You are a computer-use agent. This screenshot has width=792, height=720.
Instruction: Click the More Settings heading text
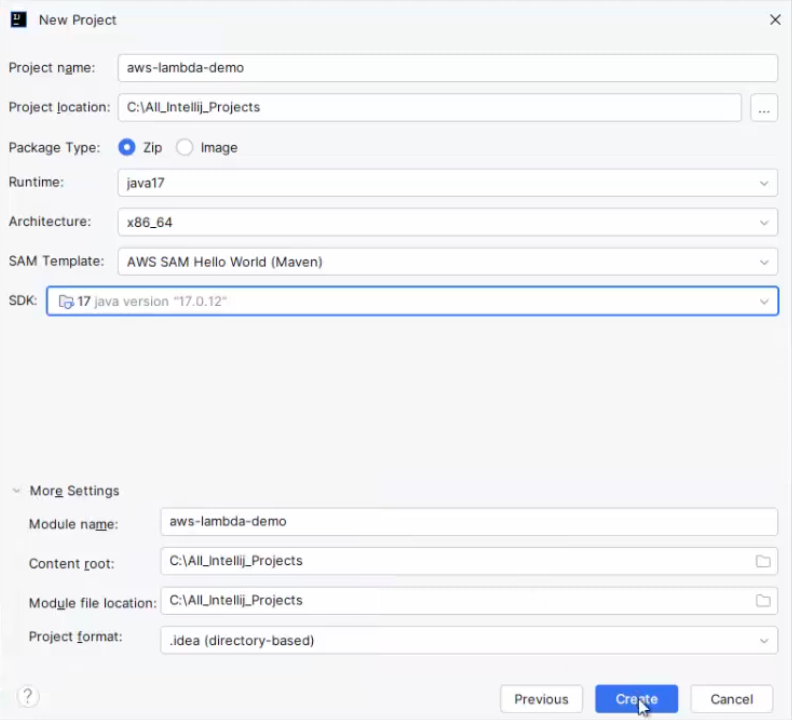click(x=74, y=491)
